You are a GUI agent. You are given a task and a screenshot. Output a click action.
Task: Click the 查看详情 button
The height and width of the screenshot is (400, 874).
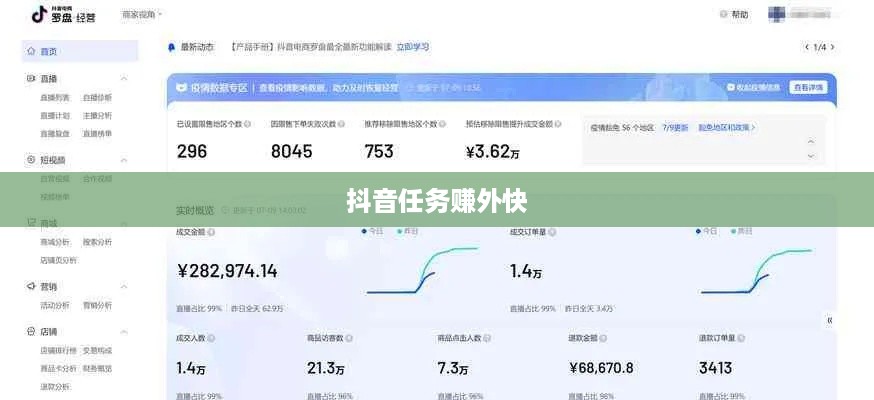point(808,87)
